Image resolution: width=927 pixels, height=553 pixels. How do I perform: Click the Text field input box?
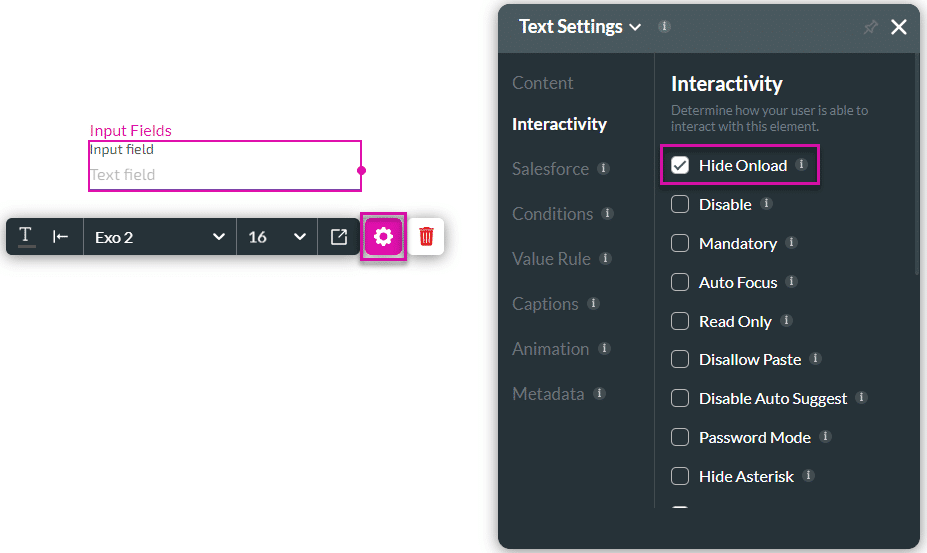coord(224,175)
